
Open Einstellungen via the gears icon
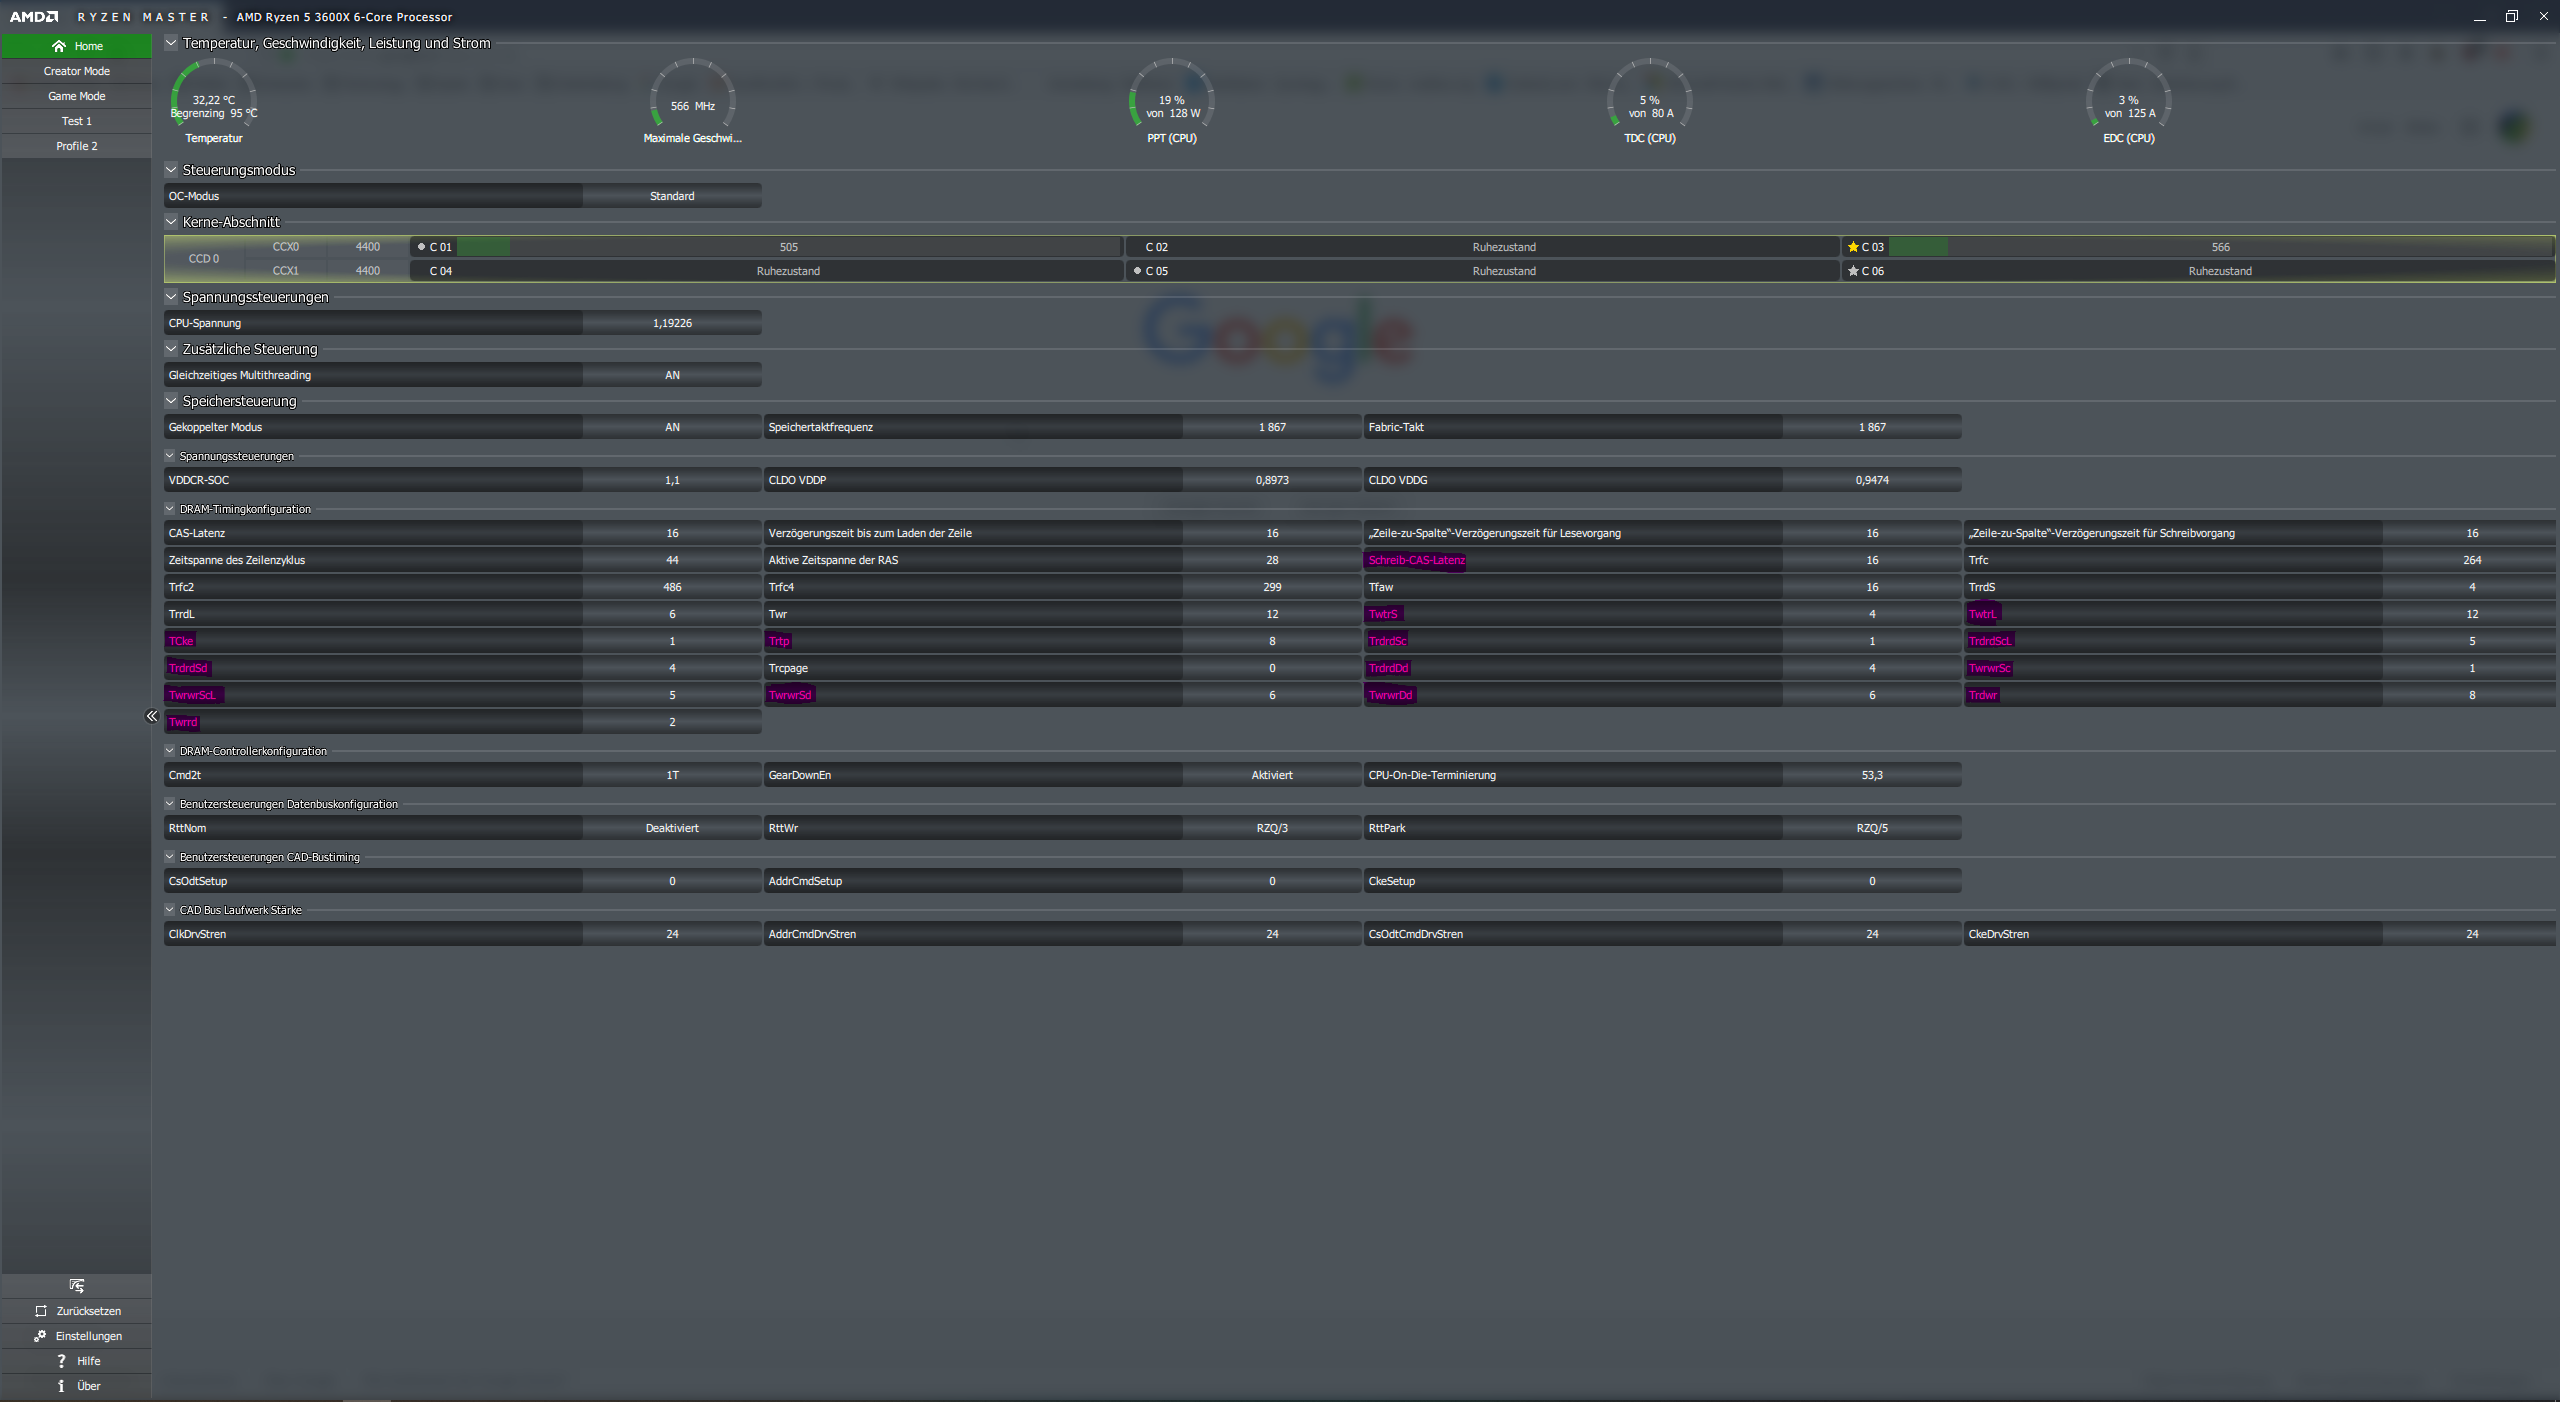[40, 1336]
